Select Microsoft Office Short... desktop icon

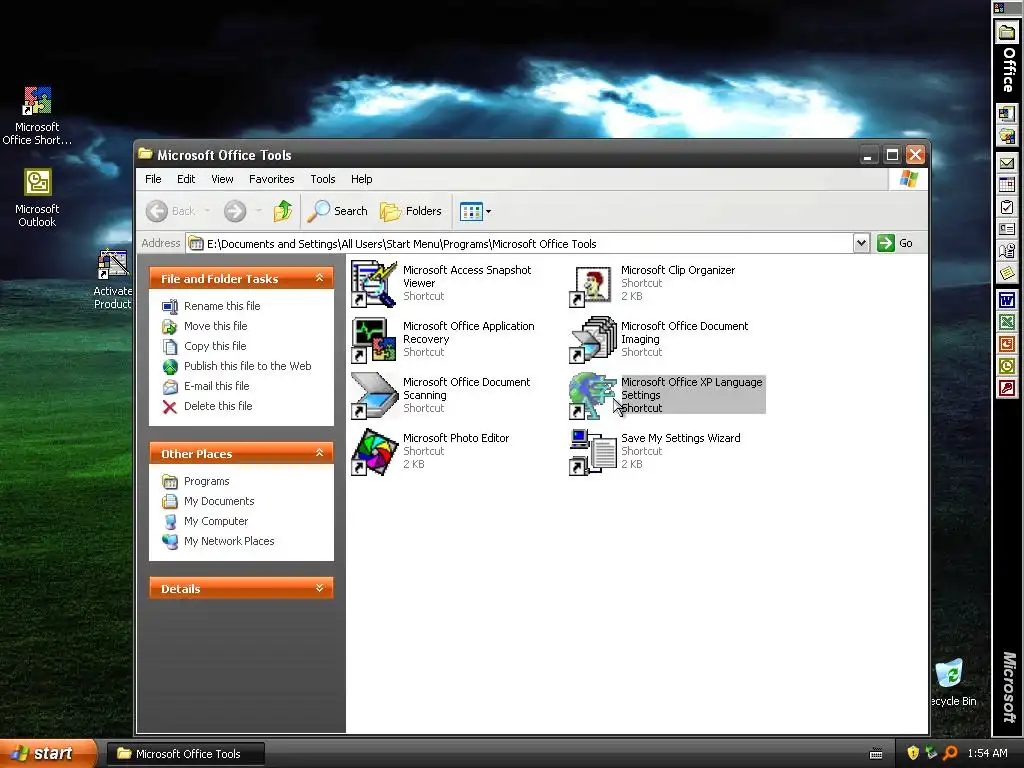click(x=37, y=116)
